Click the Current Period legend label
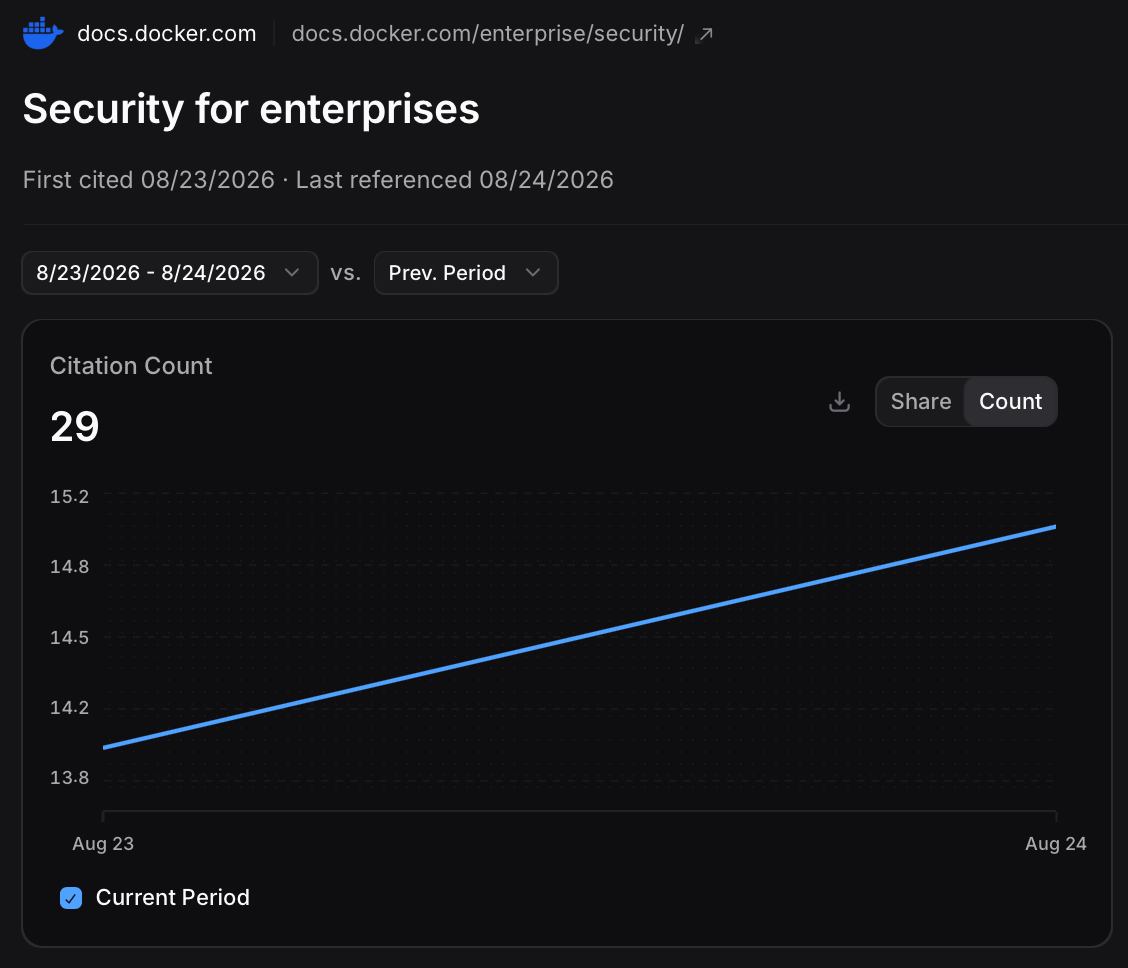The image size is (1128, 968). [x=173, y=898]
